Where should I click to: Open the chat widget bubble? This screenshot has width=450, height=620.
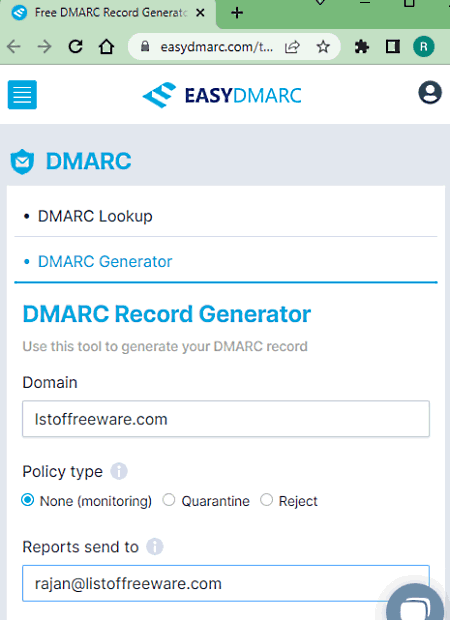[x=415, y=603]
